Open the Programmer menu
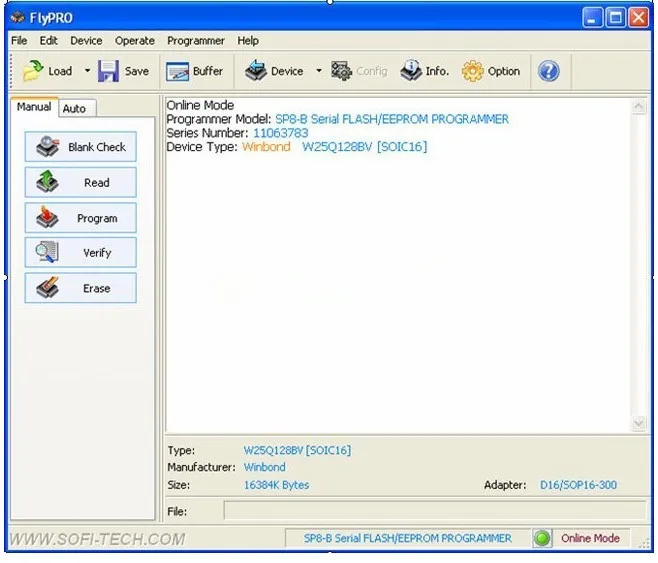The width and height of the screenshot is (658, 563). coord(196,41)
